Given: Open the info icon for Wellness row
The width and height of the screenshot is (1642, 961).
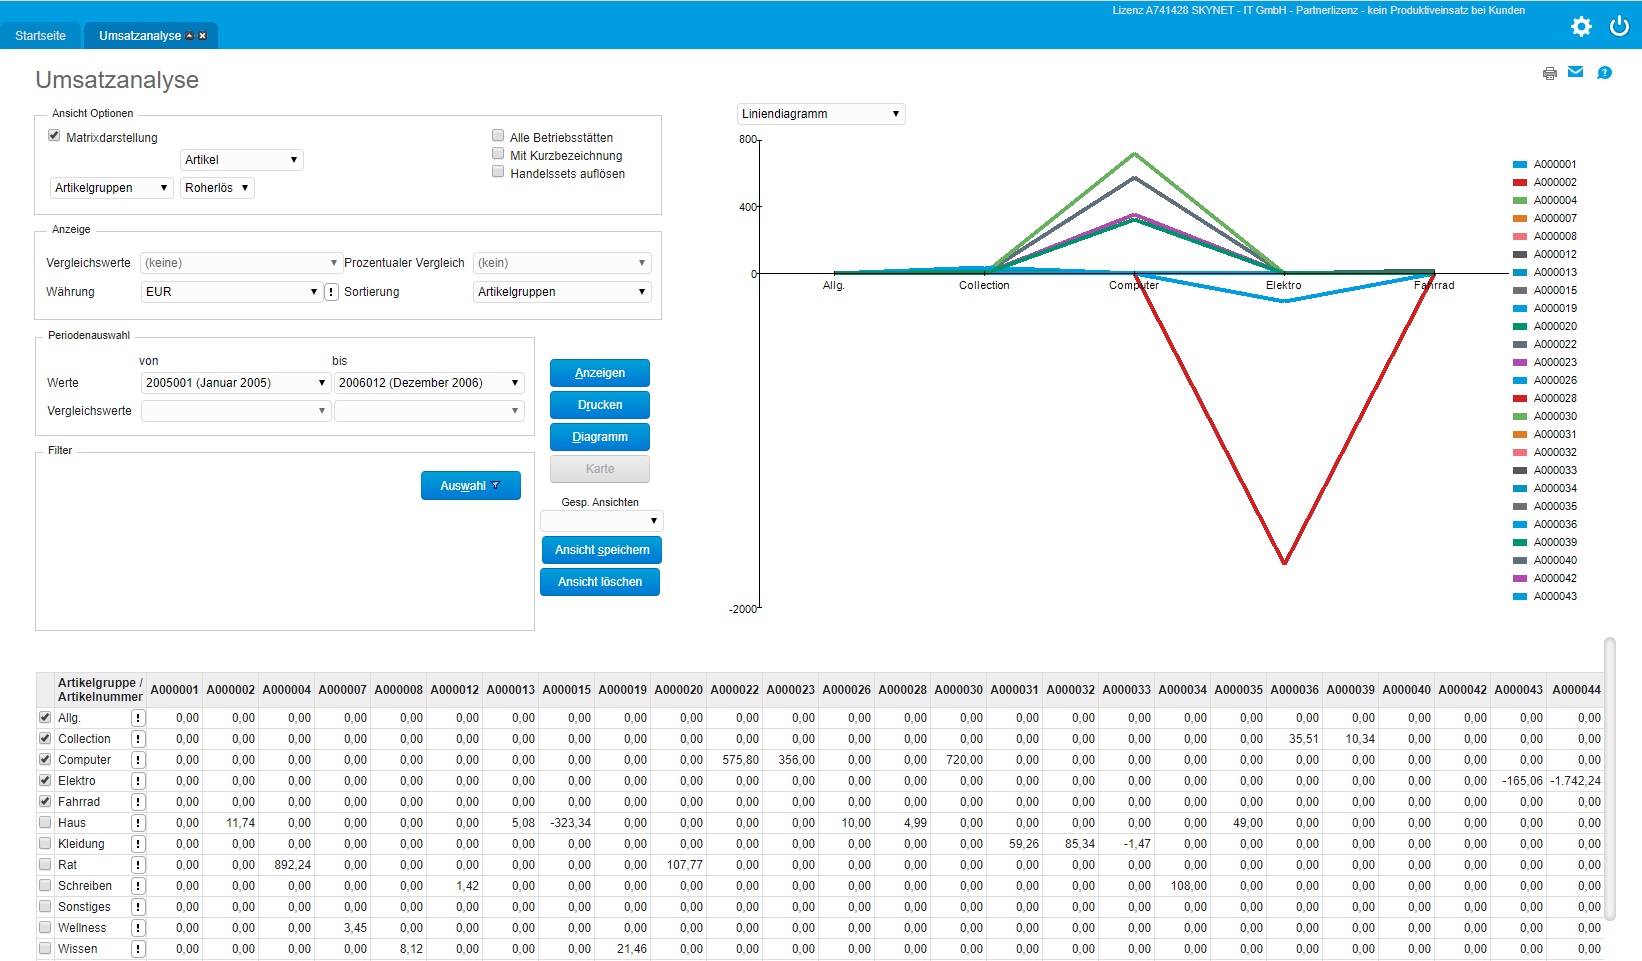Looking at the screenshot, I should pos(138,928).
